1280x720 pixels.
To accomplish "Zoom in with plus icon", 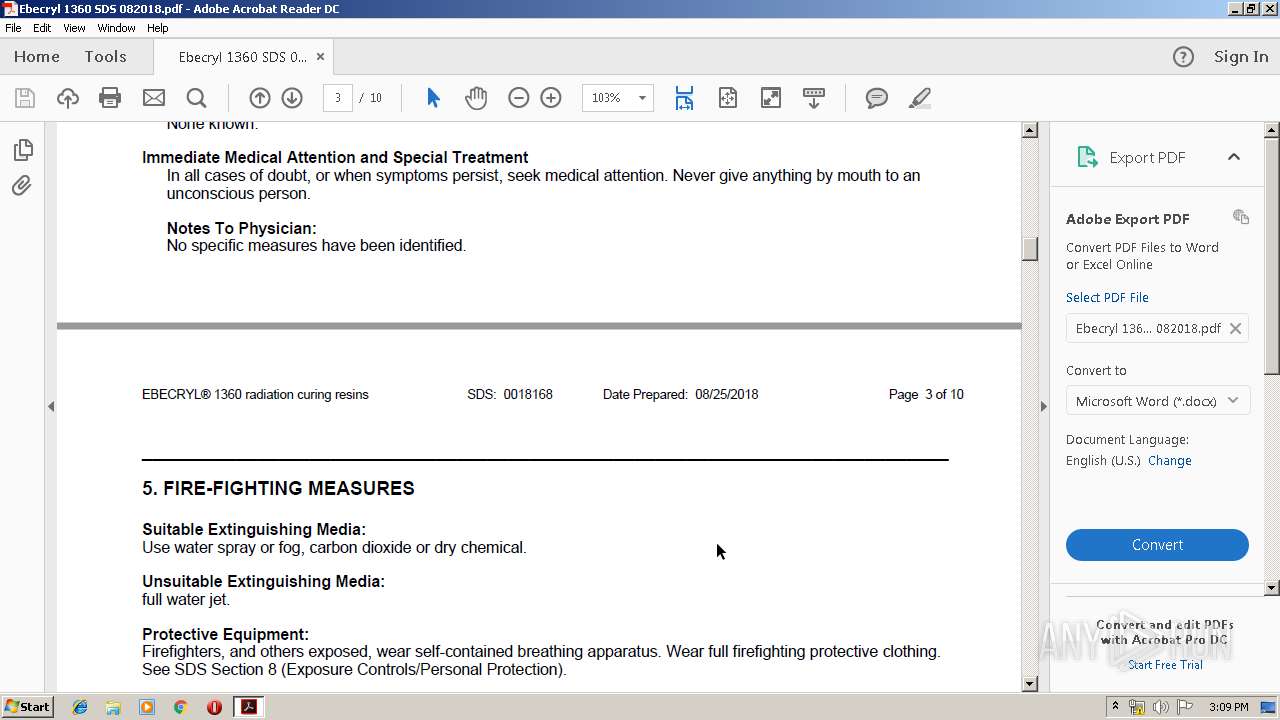I will (551, 98).
